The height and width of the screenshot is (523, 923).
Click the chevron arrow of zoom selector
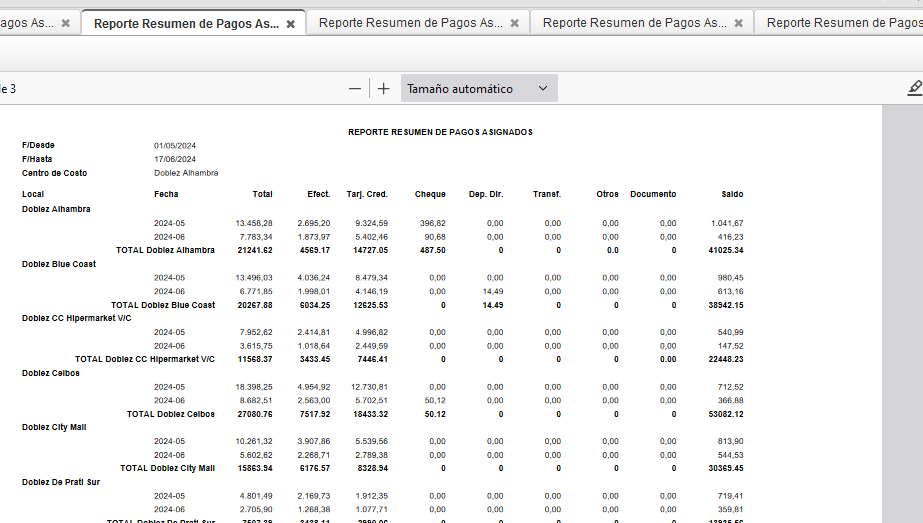tap(543, 89)
